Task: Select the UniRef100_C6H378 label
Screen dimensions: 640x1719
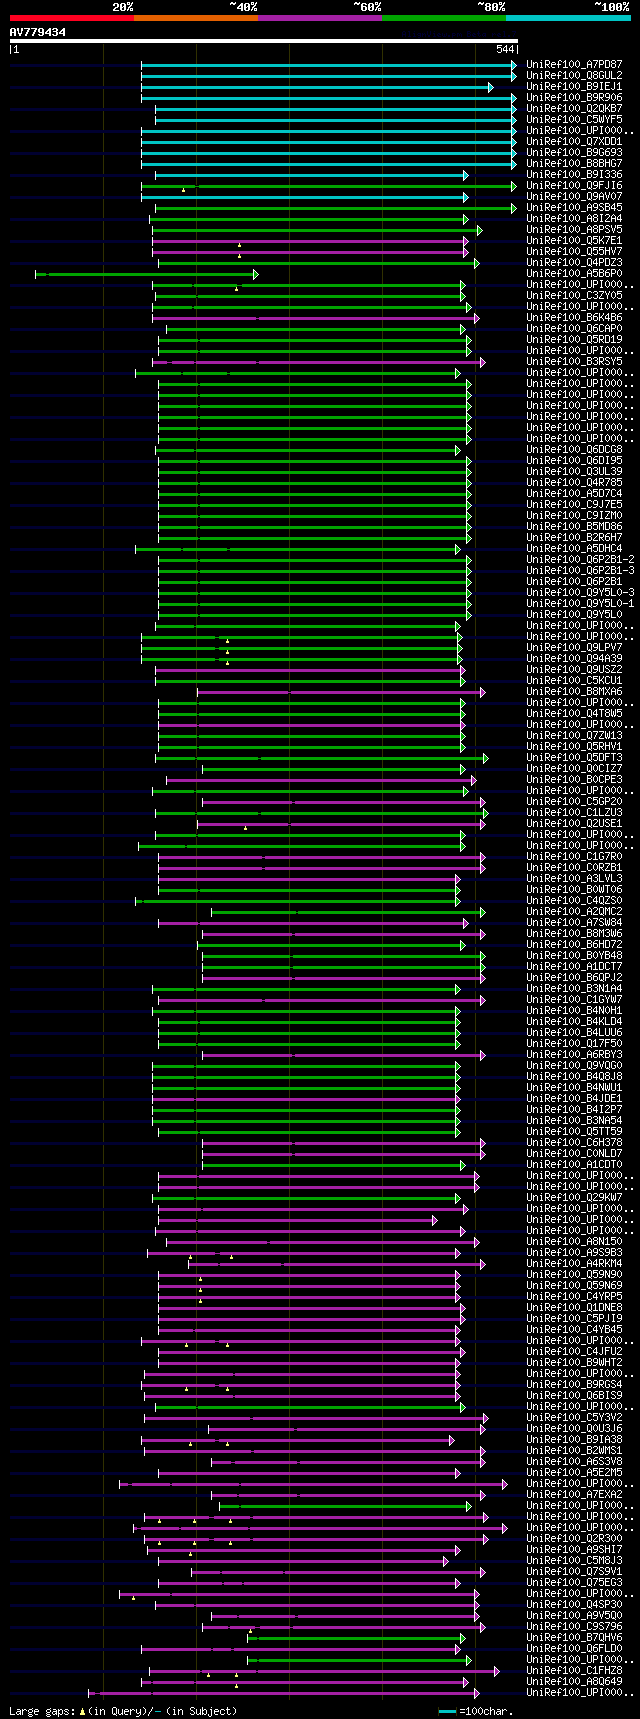Action: click(574, 1142)
